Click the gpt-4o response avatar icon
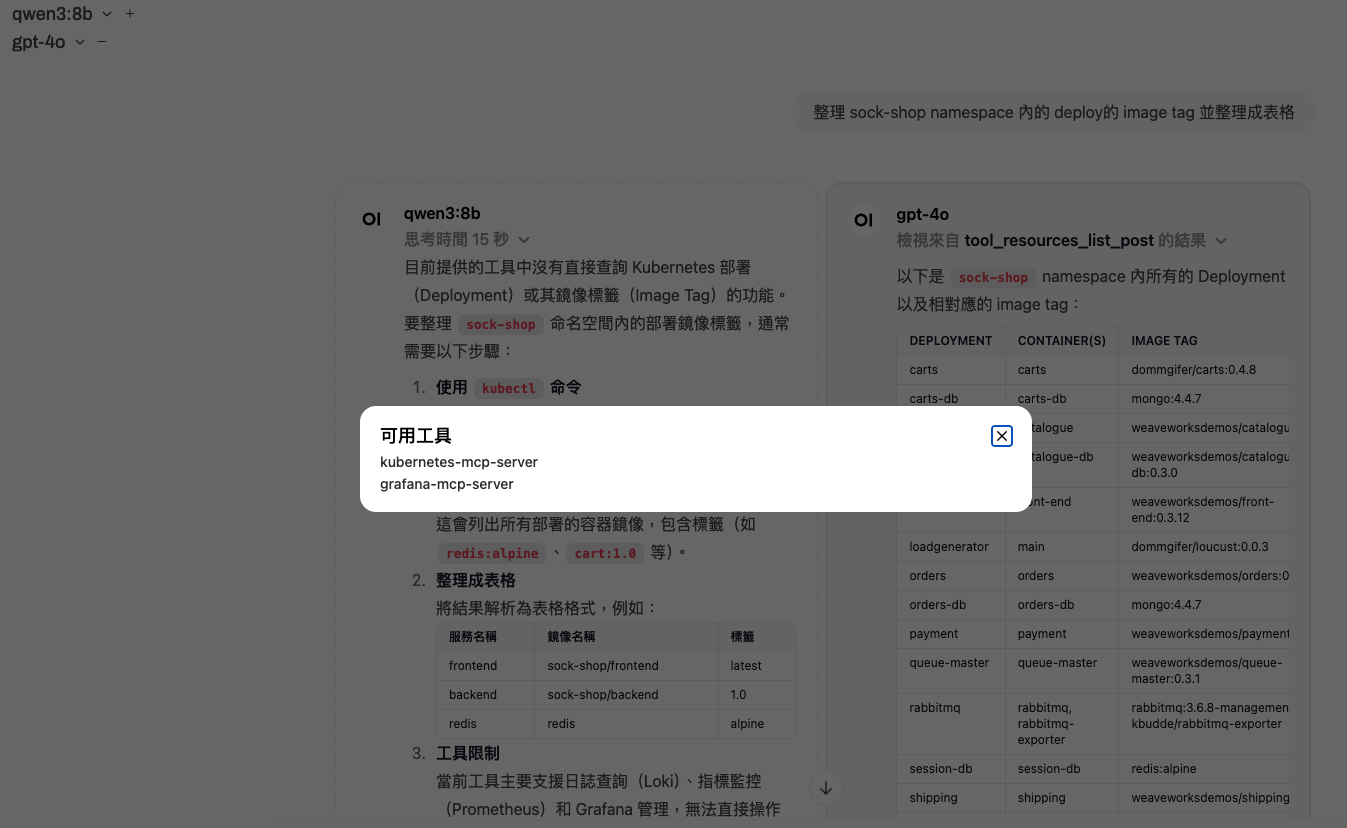 tap(863, 220)
